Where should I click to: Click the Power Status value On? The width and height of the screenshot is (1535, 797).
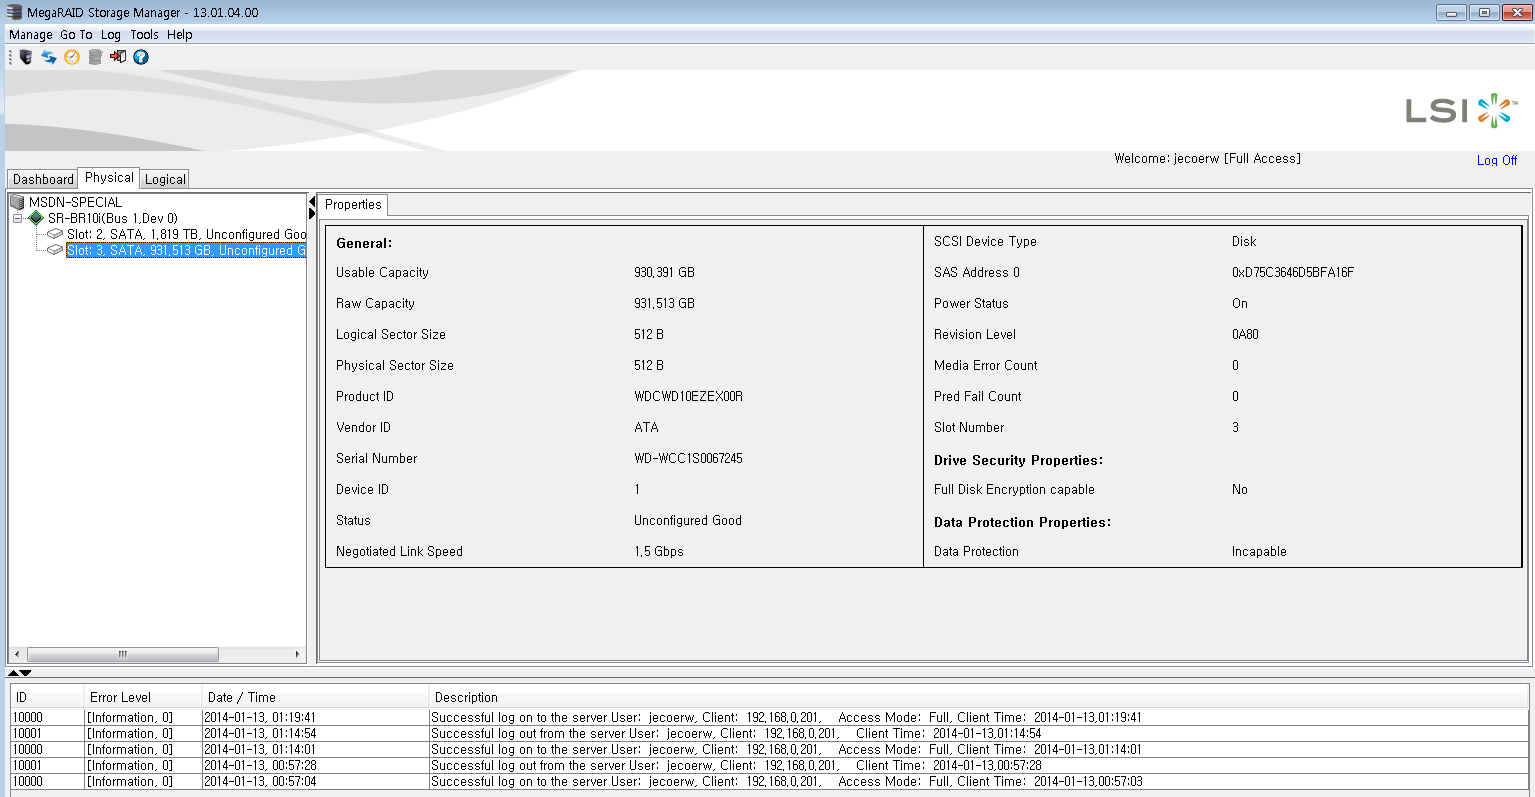(x=1240, y=303)
